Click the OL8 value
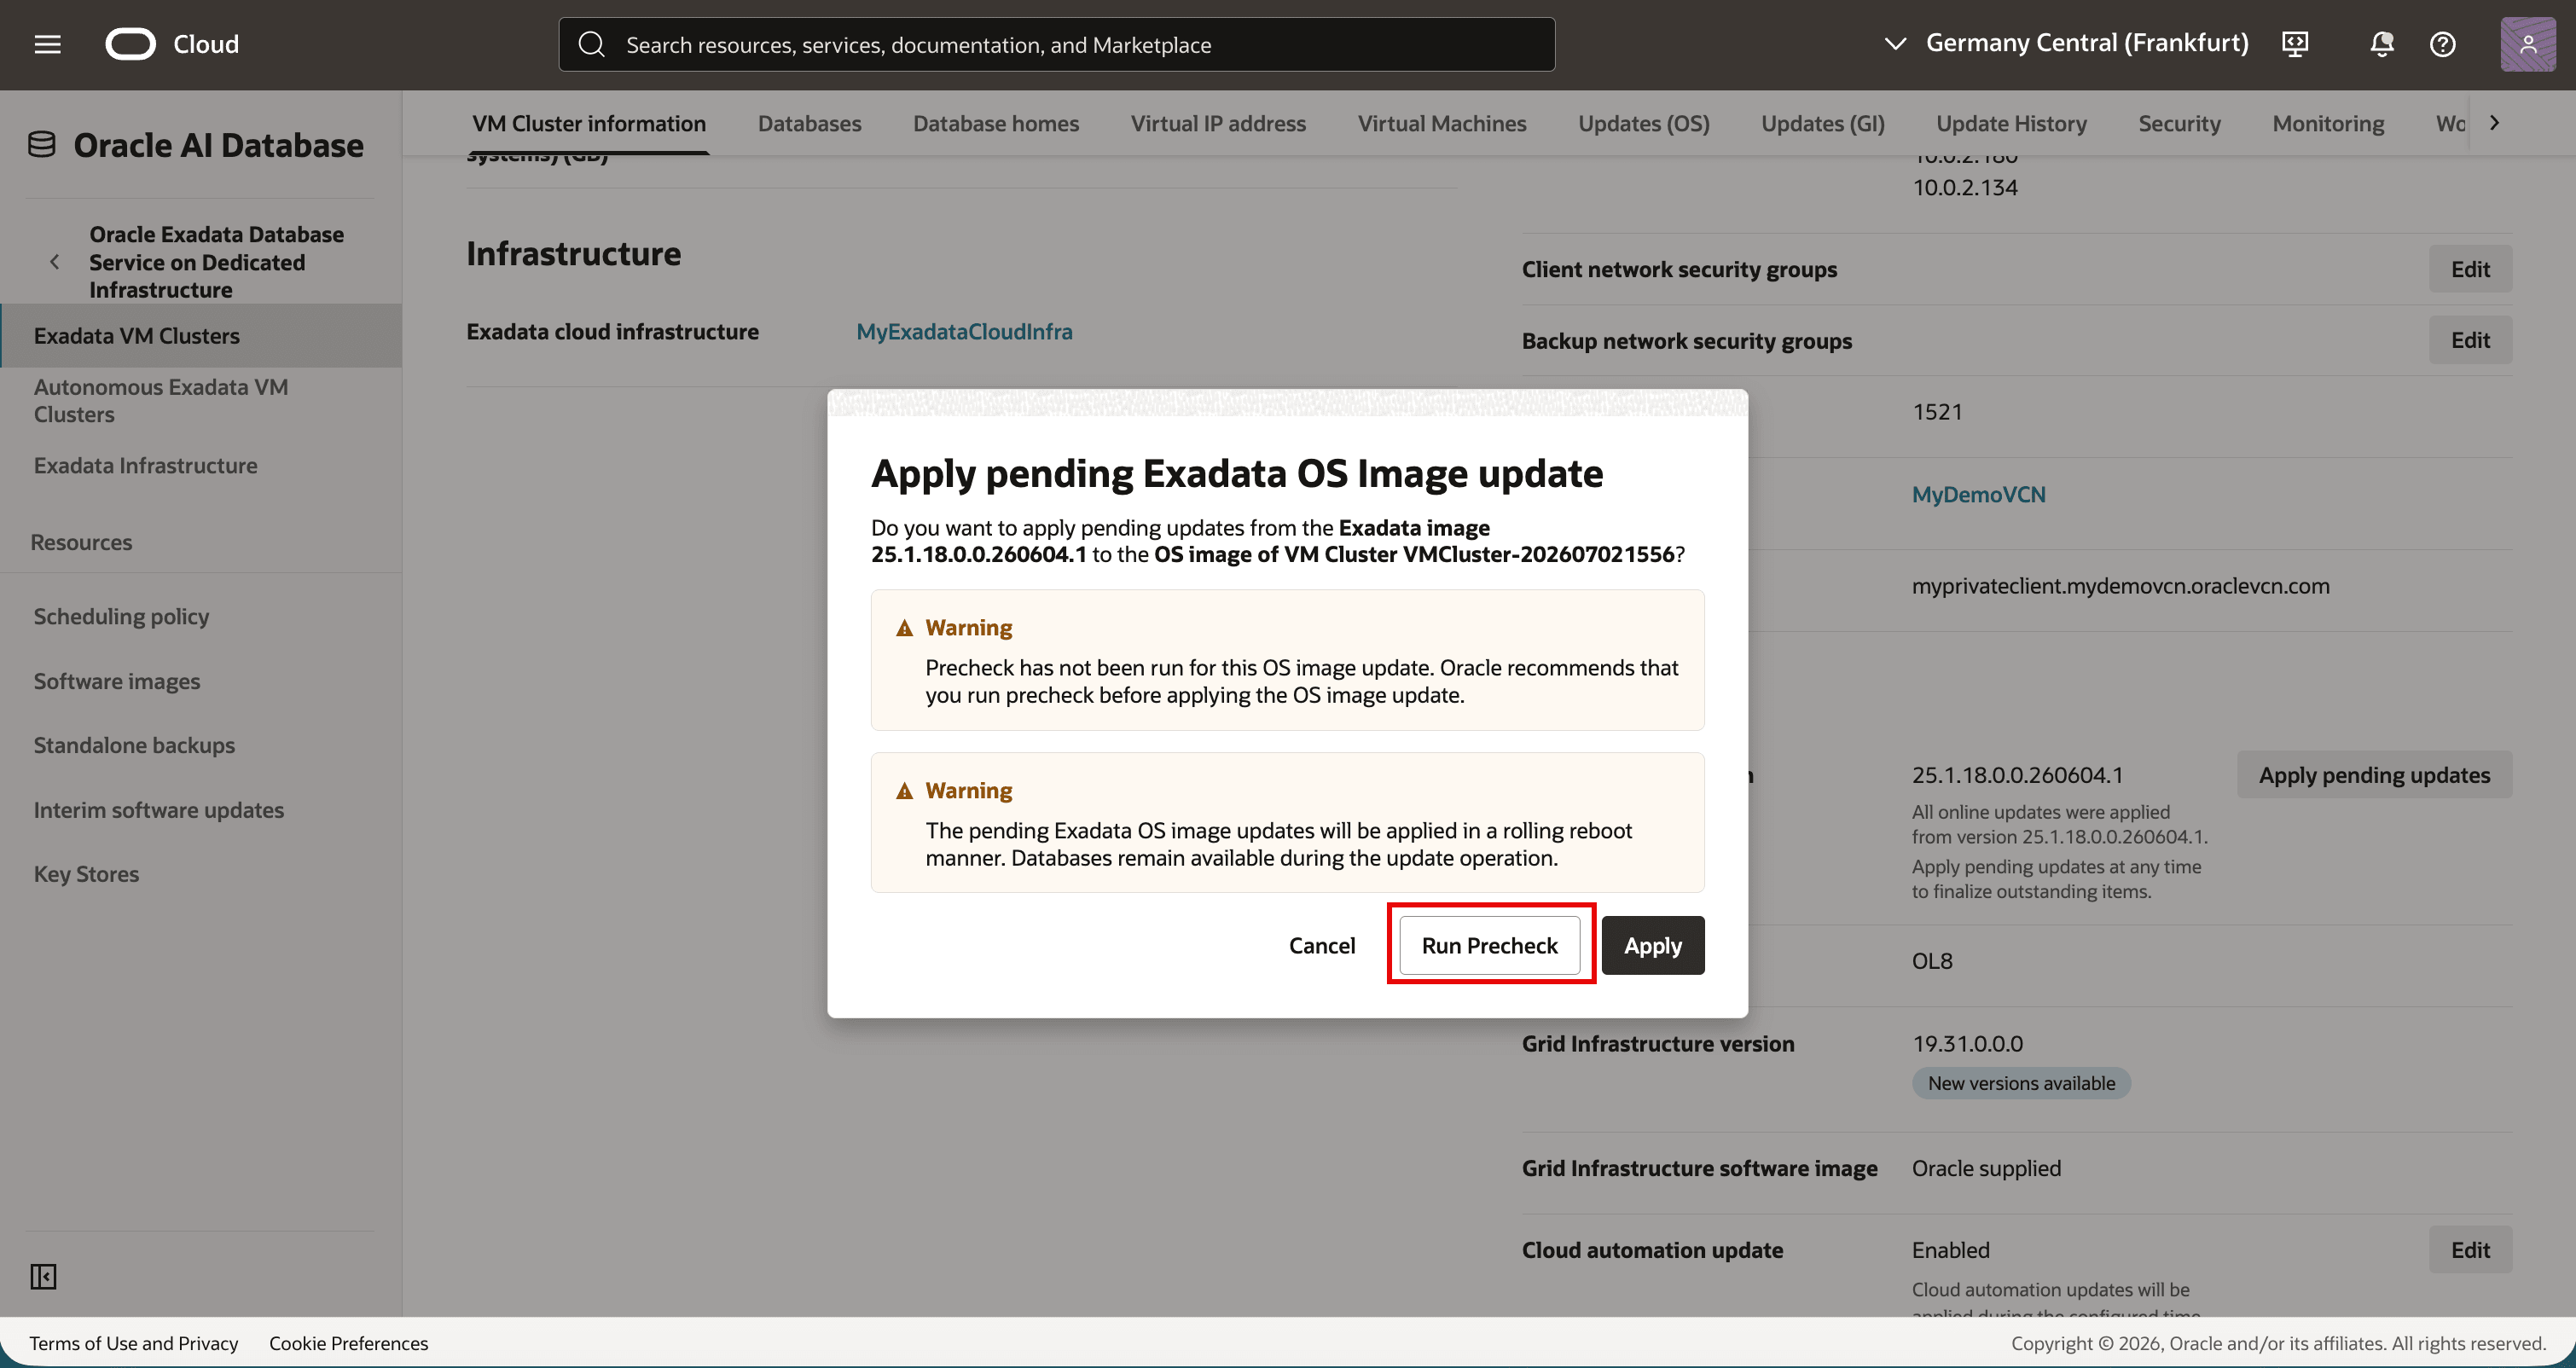This screenshot has width=2576, height=1368. (1932, 961)
